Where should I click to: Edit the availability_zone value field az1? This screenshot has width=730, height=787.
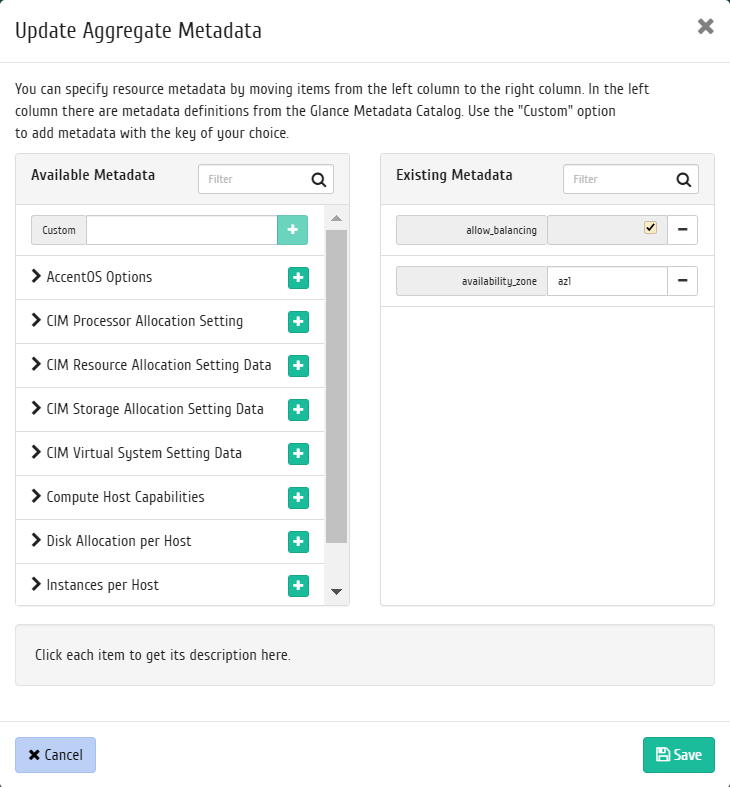pos(607,281)
